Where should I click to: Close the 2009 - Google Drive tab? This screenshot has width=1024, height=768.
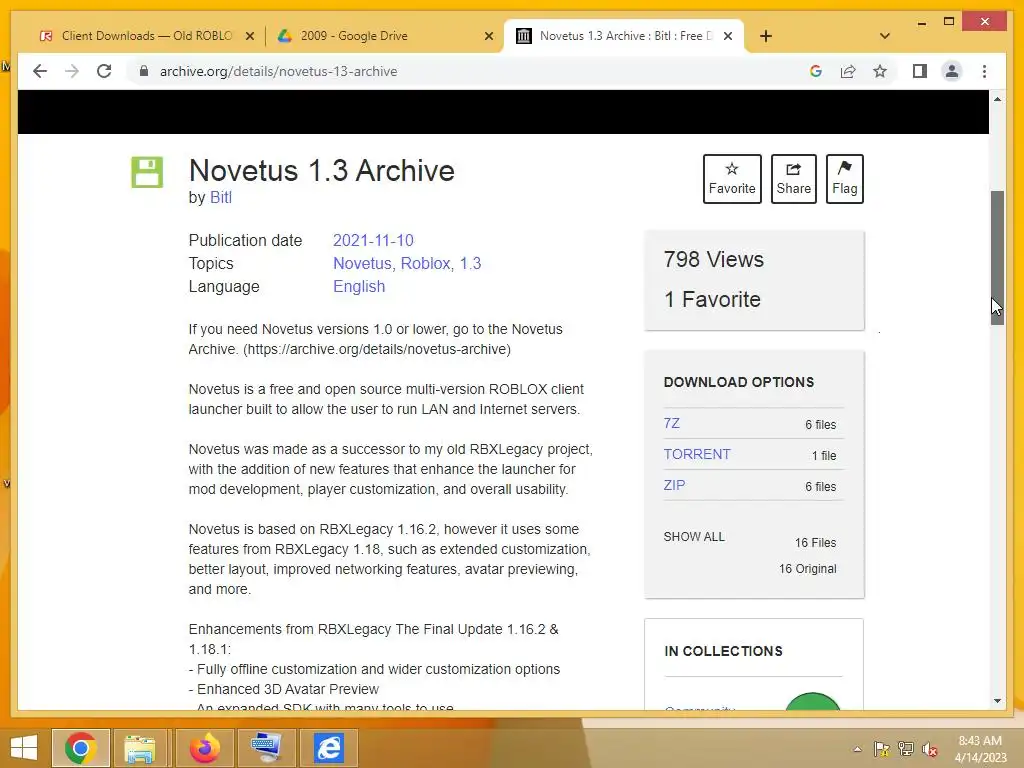tap(488, 36)
